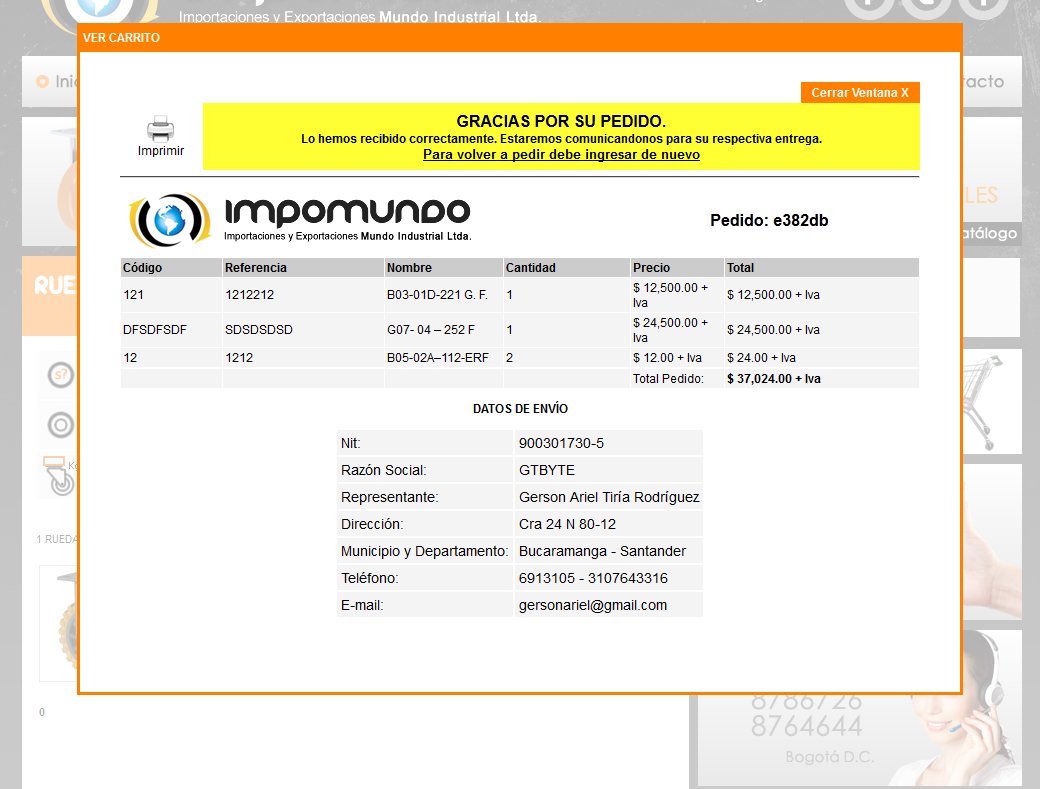The image size is (1040, 789).
Task: Open the Google+ icon top right
Action: pyautogui.click(x=925, y=5)
